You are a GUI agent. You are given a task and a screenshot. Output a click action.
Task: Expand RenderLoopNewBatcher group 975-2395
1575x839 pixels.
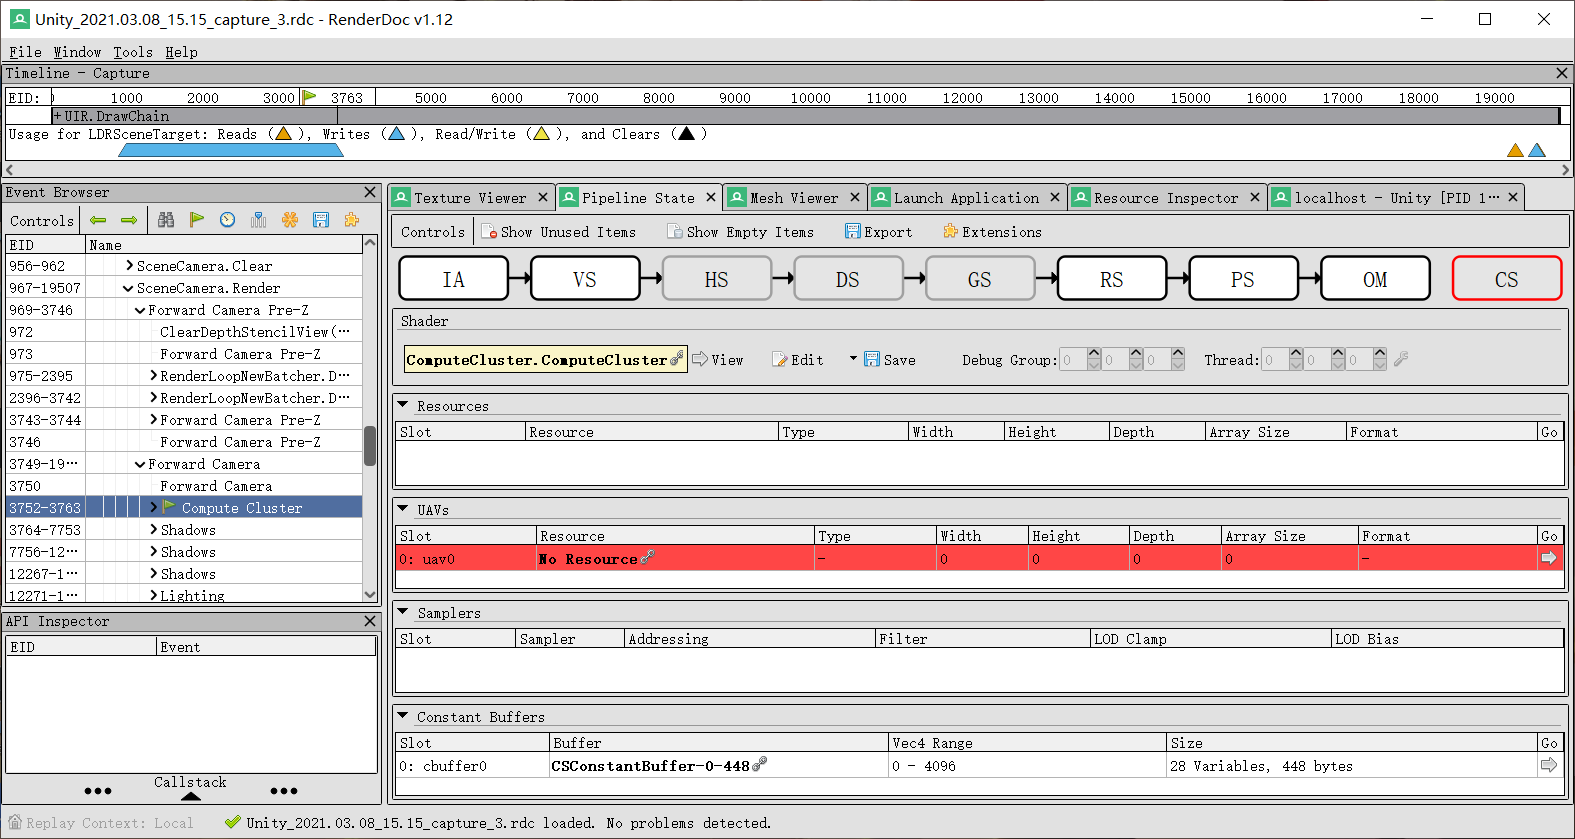click(x=153, y=376)
